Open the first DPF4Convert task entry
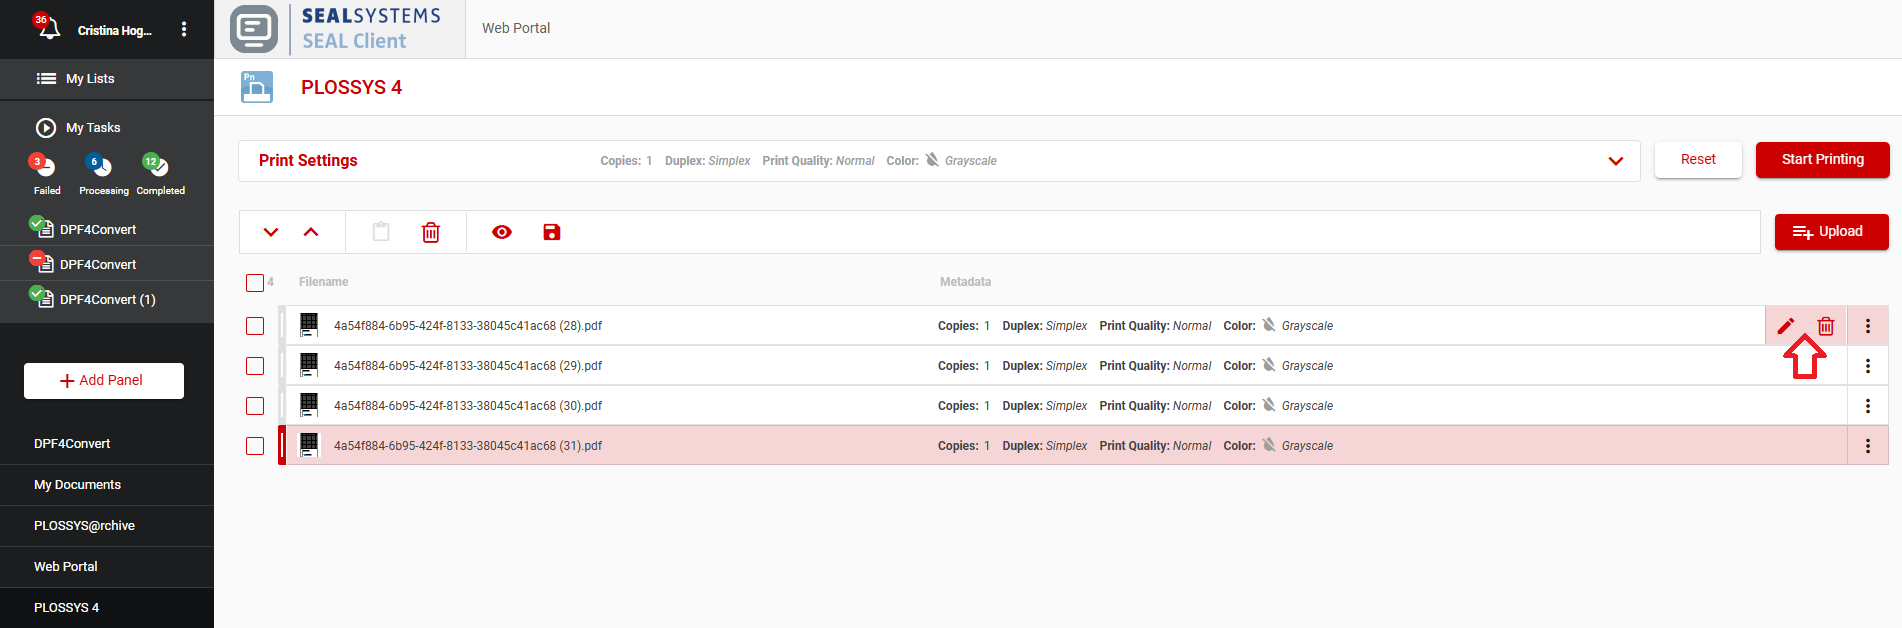This screenshot has height=628, width=1902. (97, 229)
